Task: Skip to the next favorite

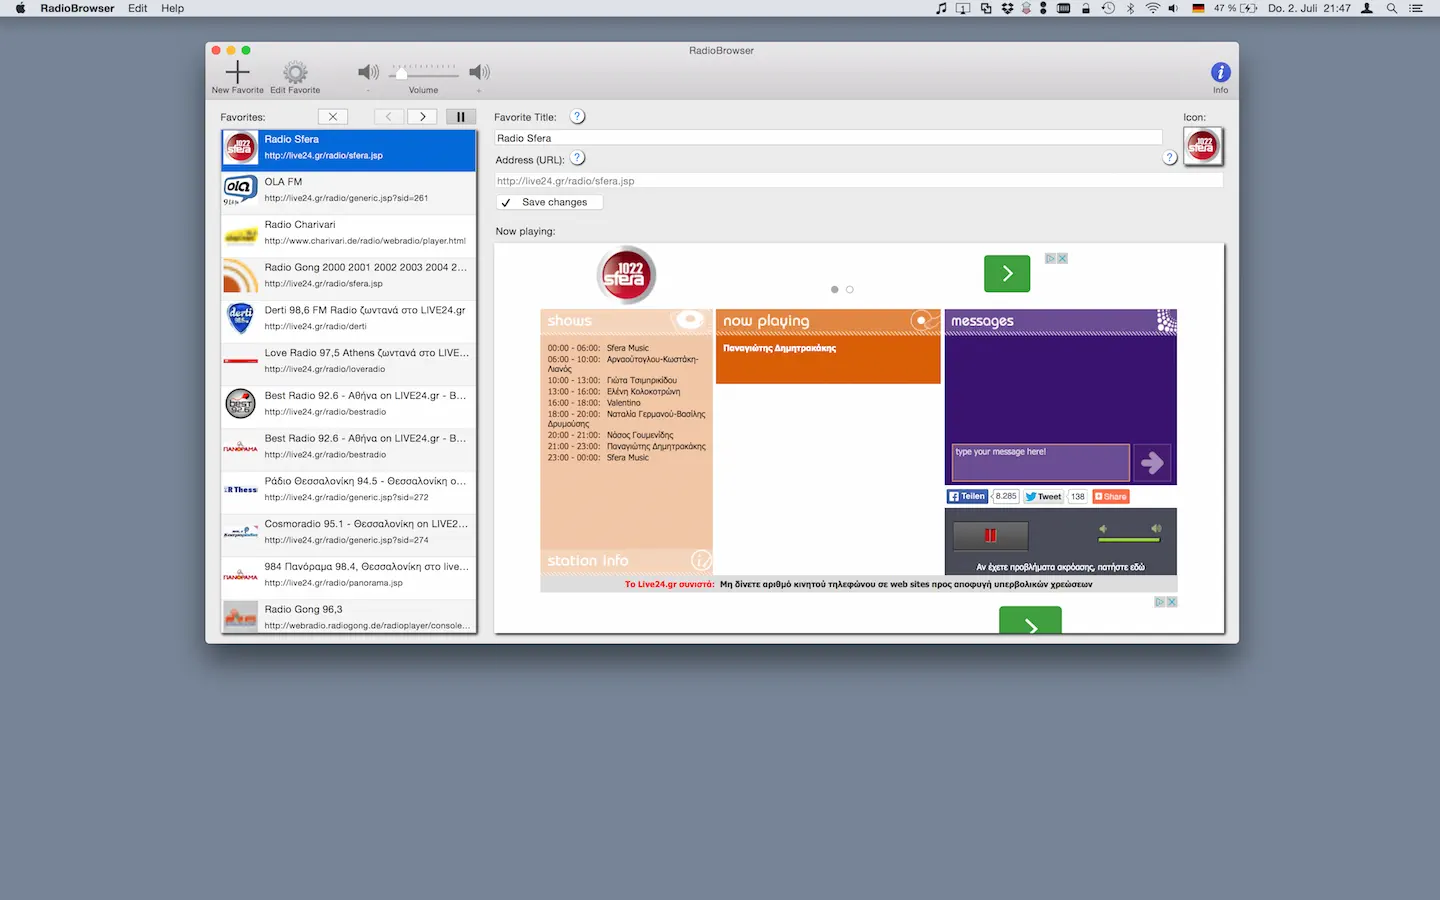Action: tap(422, 117)
